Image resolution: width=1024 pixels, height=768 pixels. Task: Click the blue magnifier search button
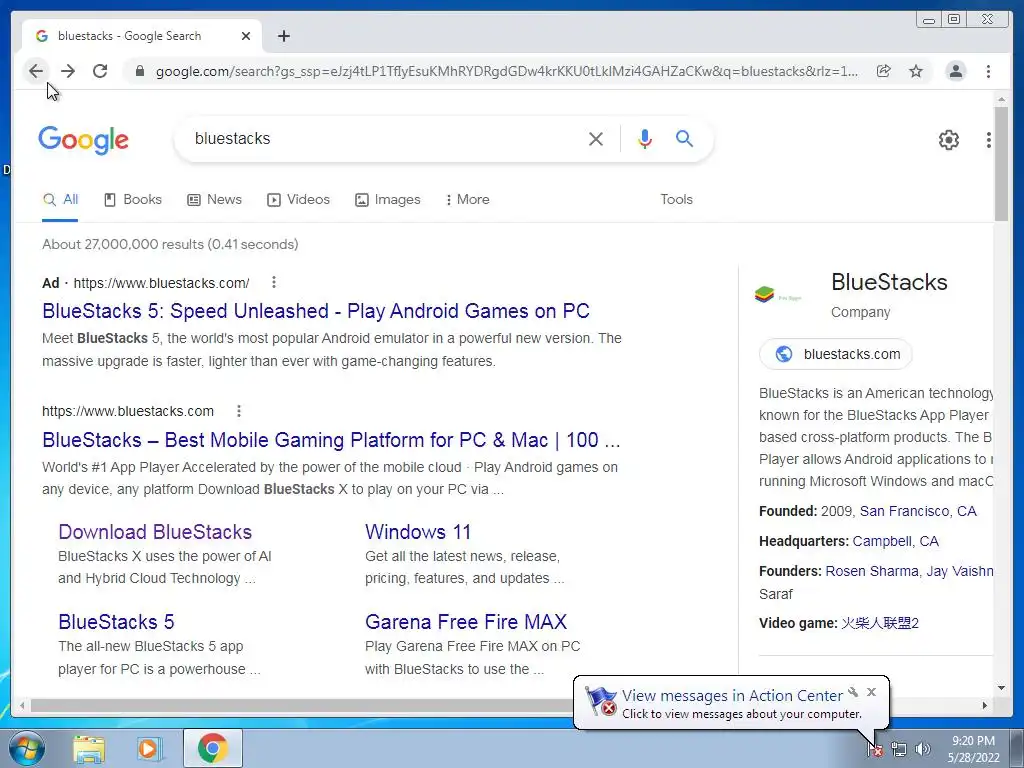click(684, 138)
